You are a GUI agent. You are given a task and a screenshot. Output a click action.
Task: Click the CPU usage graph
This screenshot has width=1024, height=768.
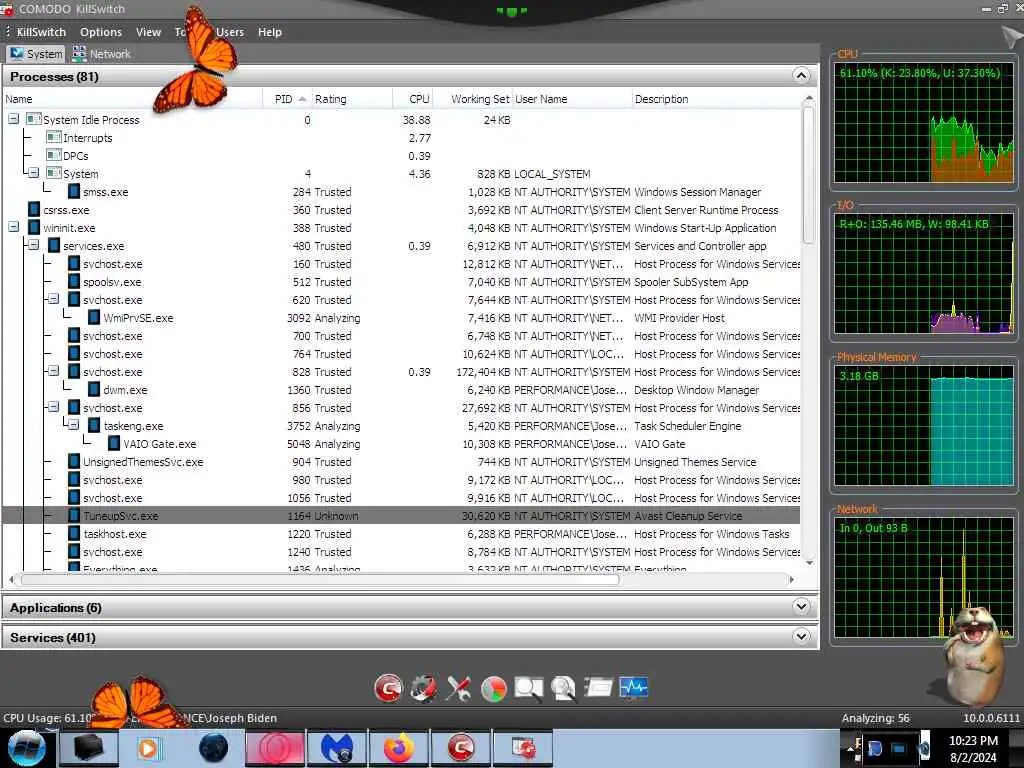click(x=924, y=123)
